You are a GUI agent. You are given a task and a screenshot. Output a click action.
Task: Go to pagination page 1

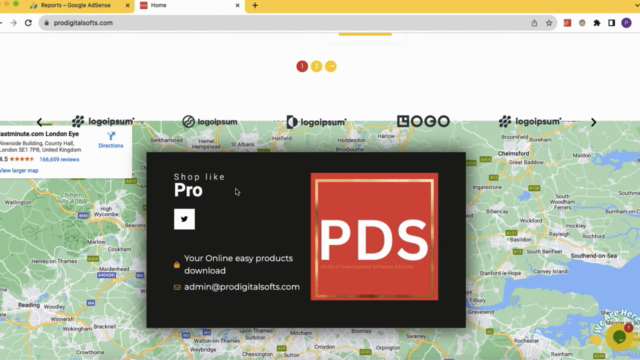pyautogui.click(x=302, y=66)
